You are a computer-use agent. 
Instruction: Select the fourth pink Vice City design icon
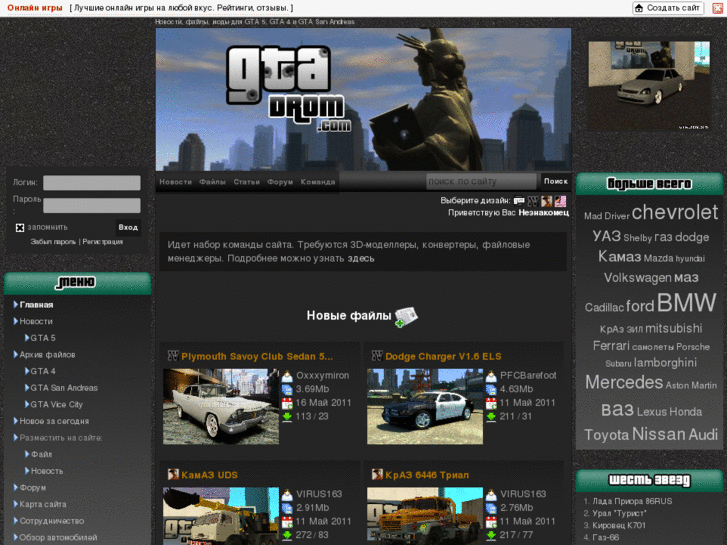561,201
